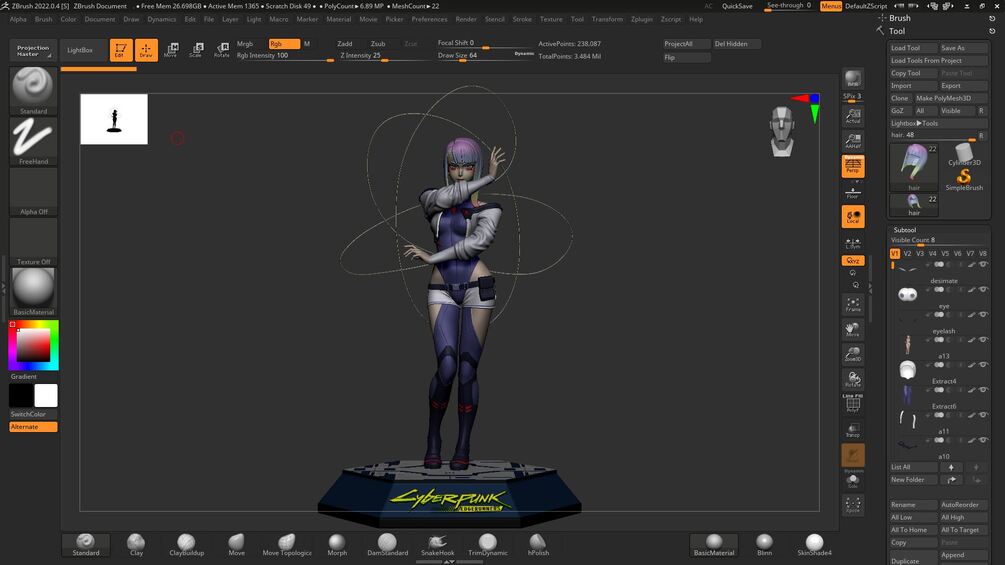The image size is (1005, 565).
Task: Click the AAHalf zoom icon
Action: [x=852, y=141]
